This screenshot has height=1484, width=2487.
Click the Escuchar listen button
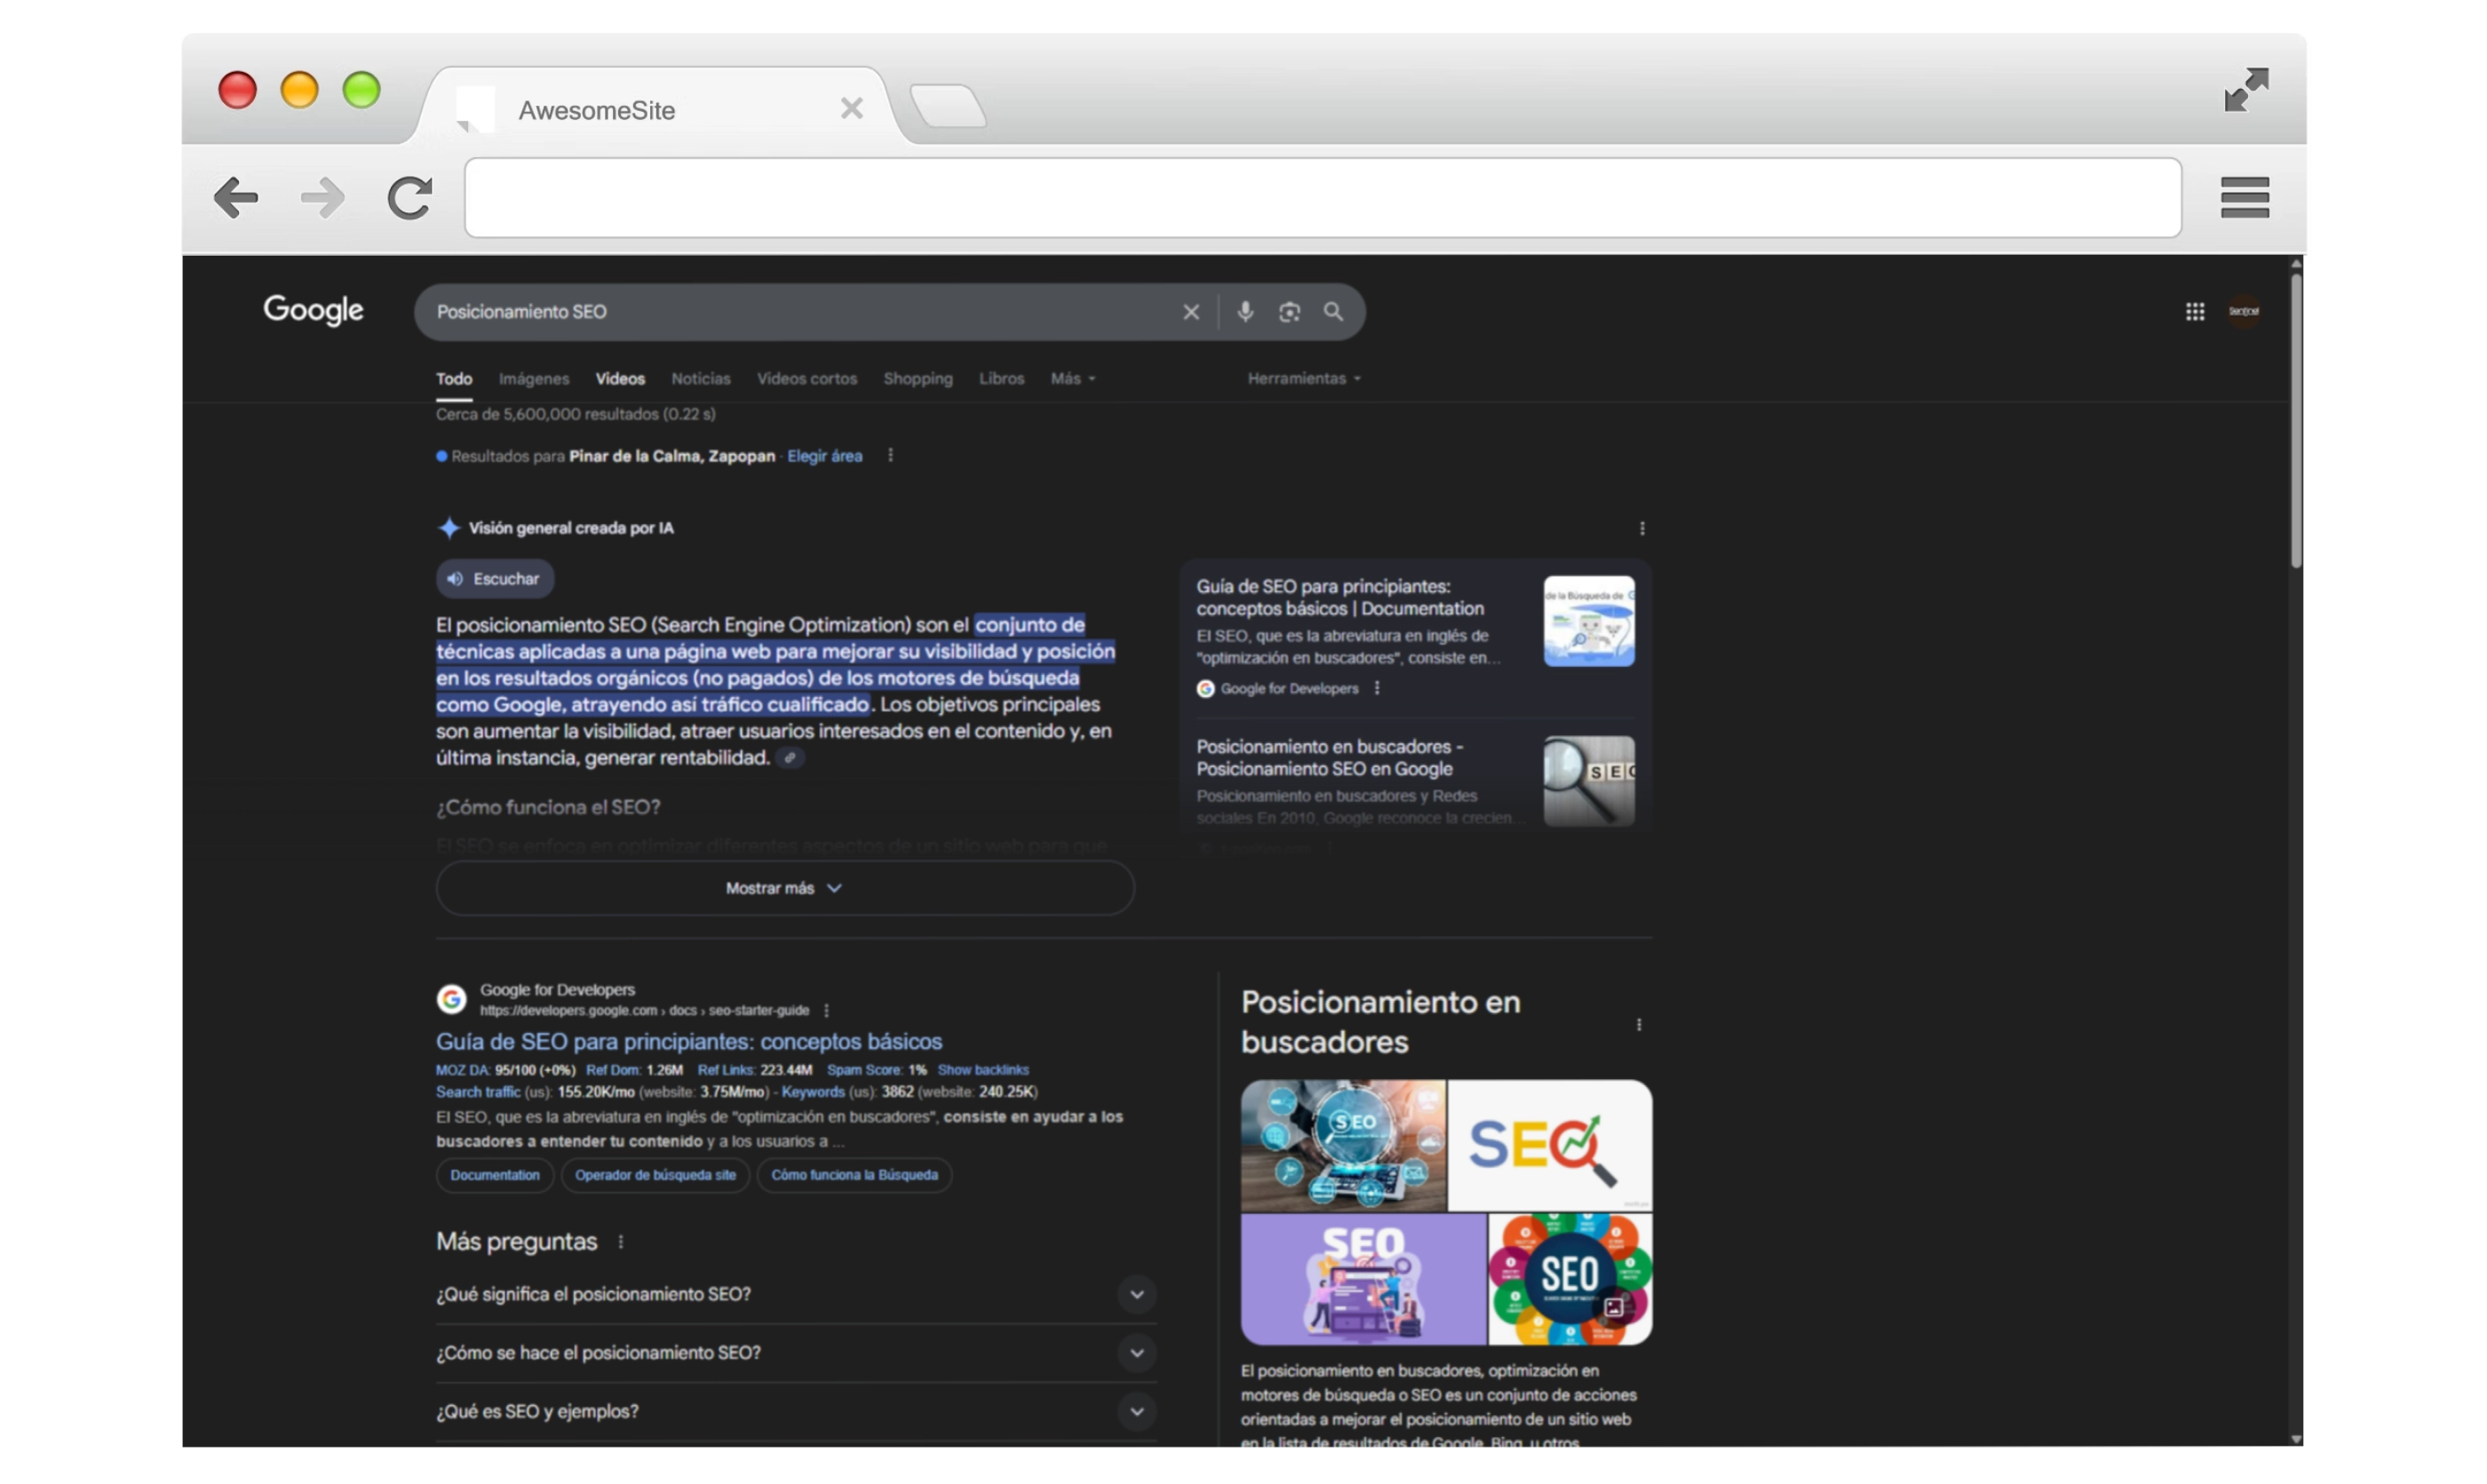click(x=494, y=579)
